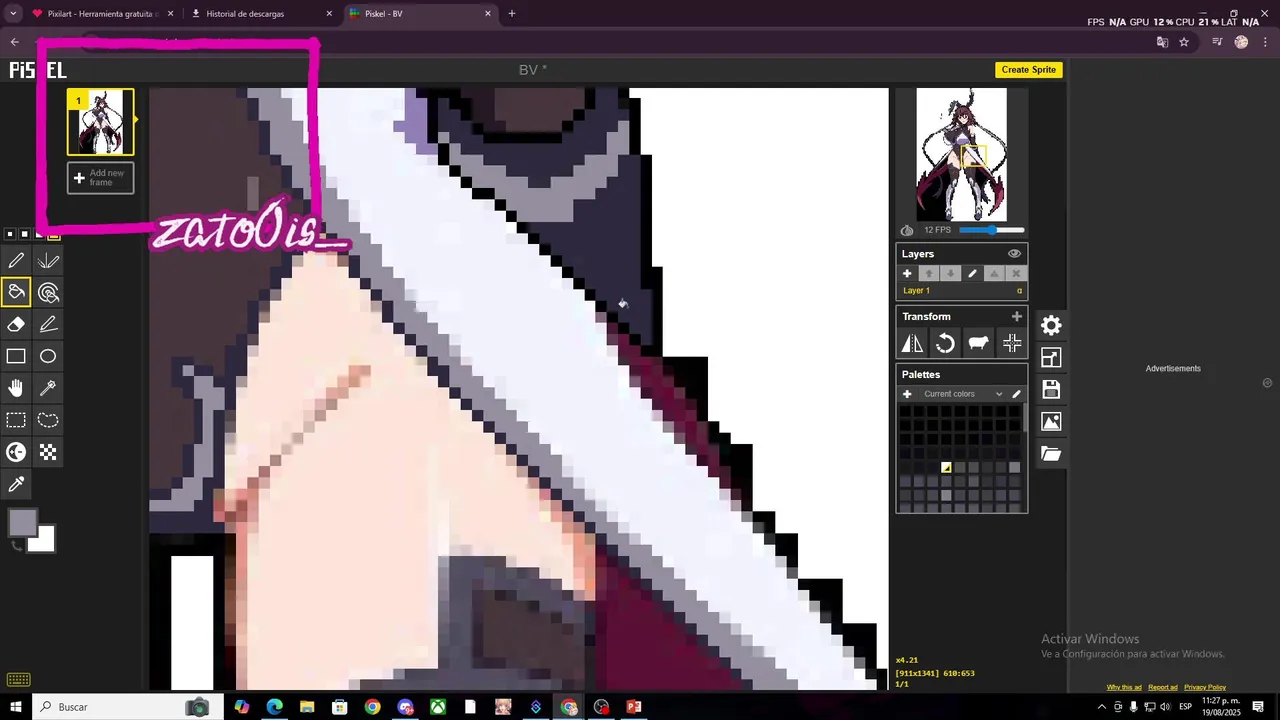Open Piskel Preferences gear icon

1051,326
